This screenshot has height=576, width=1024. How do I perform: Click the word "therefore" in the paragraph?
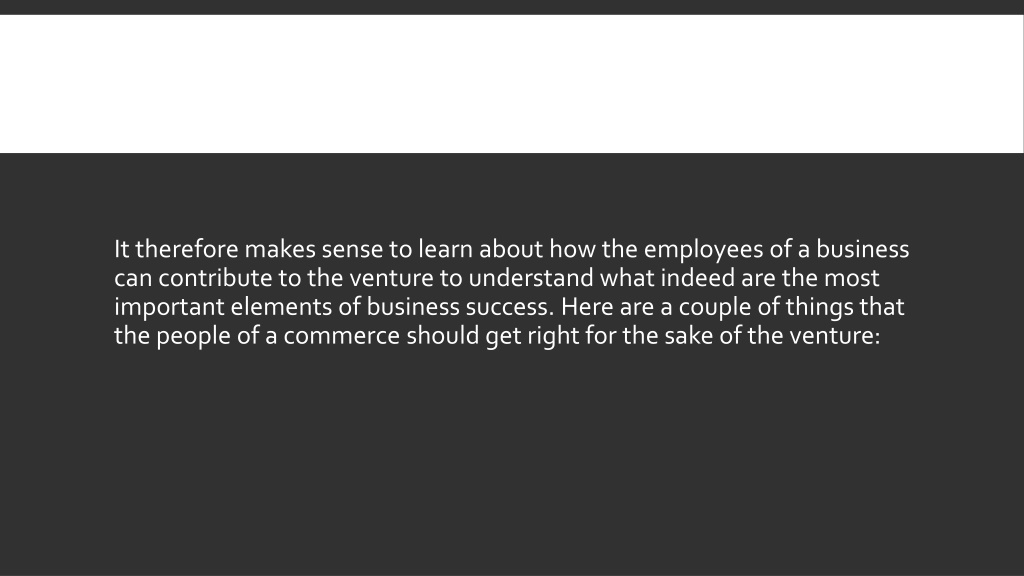(187, 249)
